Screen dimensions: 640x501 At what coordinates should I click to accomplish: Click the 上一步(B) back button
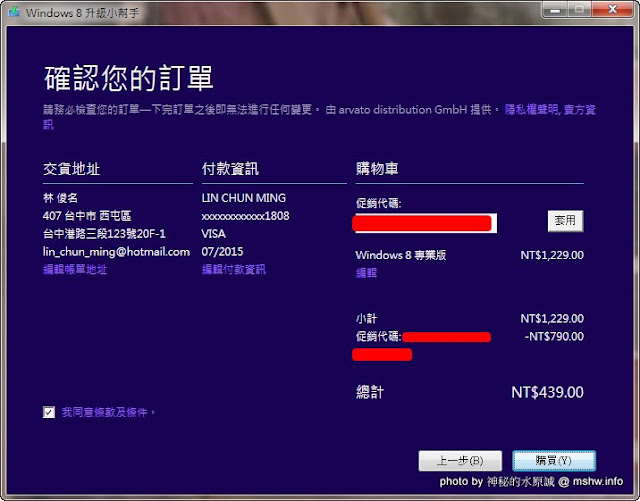pyautogui.click(x=460, y=461)
